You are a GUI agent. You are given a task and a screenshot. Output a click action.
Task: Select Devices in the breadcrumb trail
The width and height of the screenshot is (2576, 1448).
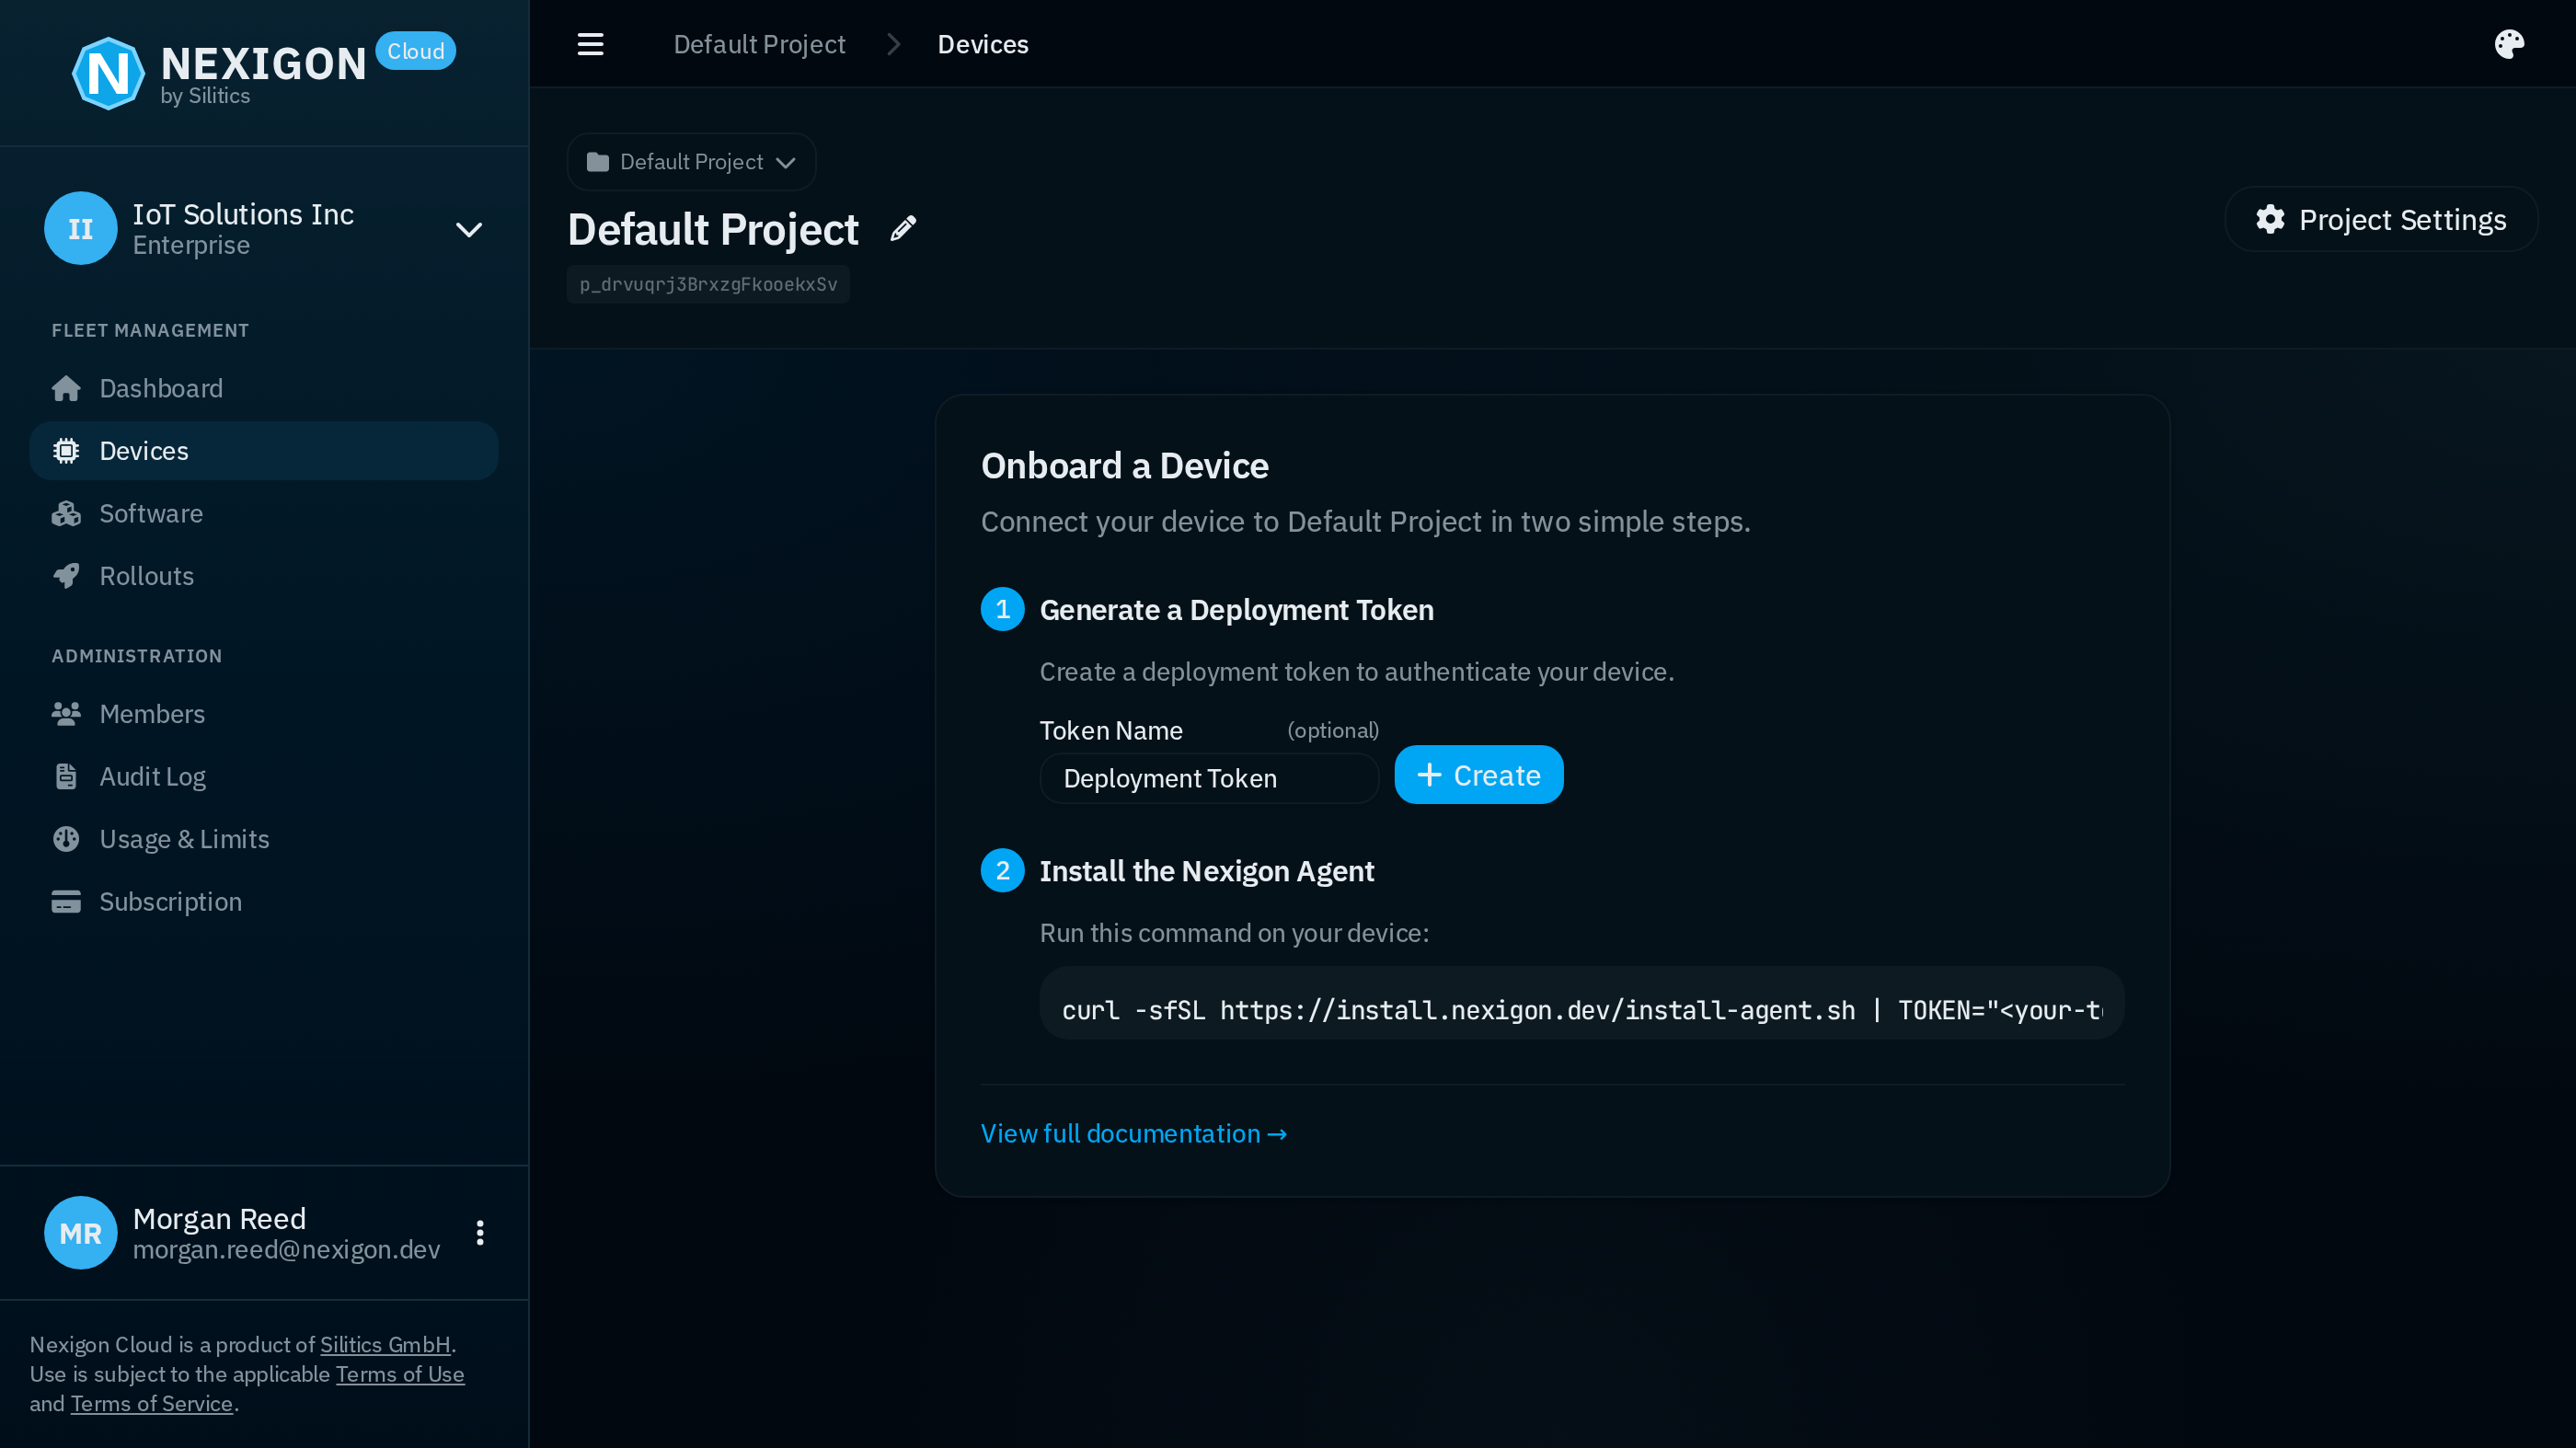(982, 43)
